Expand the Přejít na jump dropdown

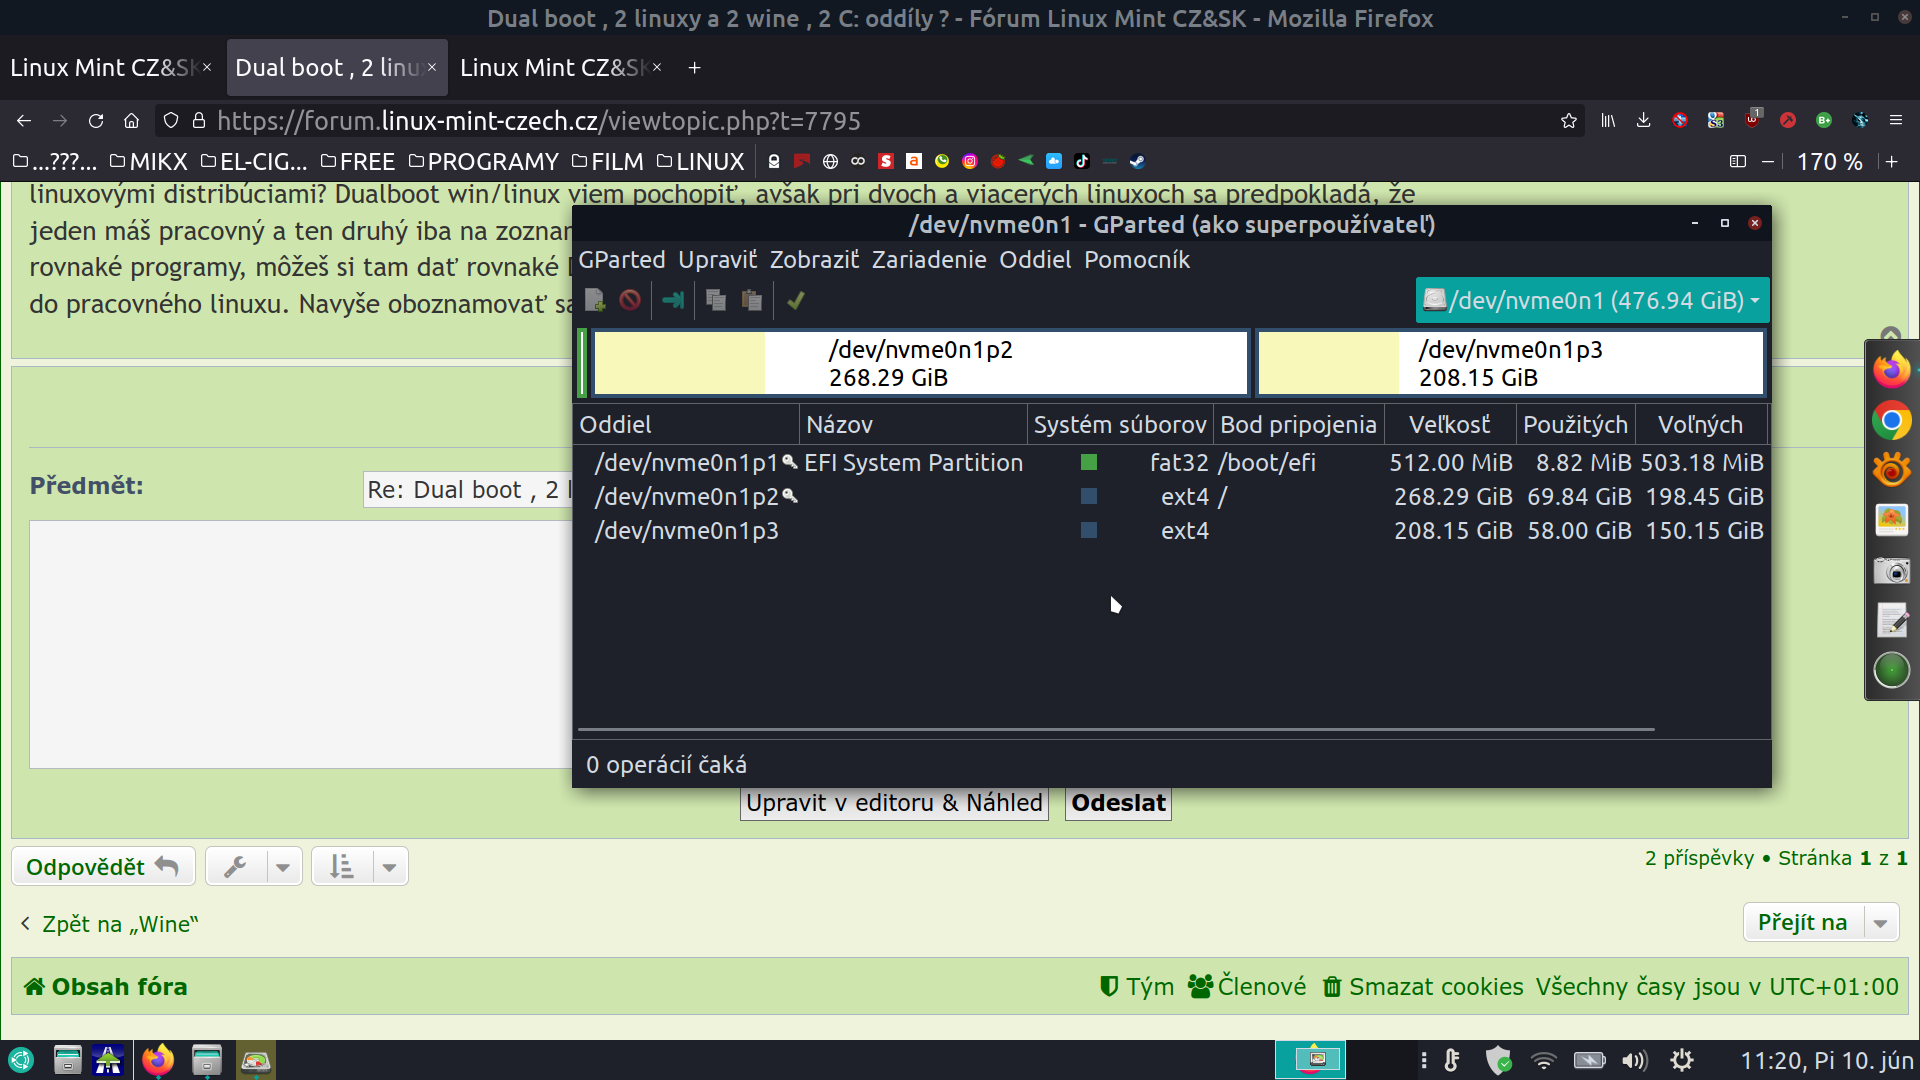pos(1880,923)
